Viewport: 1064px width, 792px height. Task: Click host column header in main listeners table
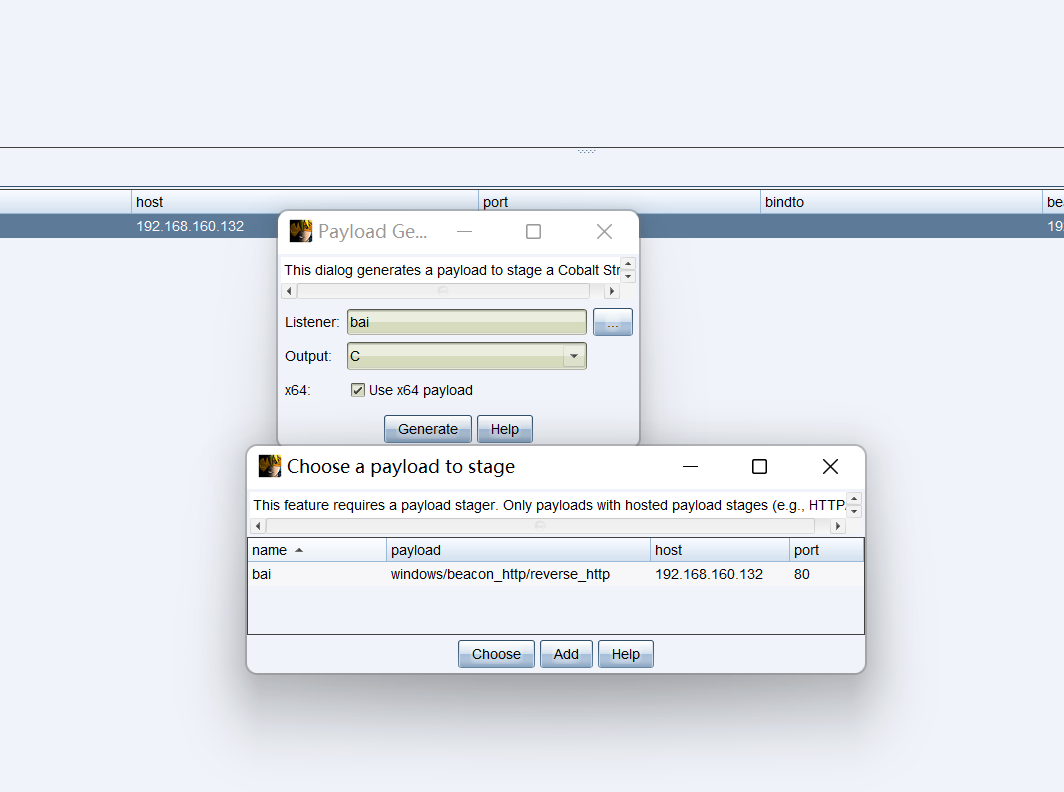[x=305, y=202]
